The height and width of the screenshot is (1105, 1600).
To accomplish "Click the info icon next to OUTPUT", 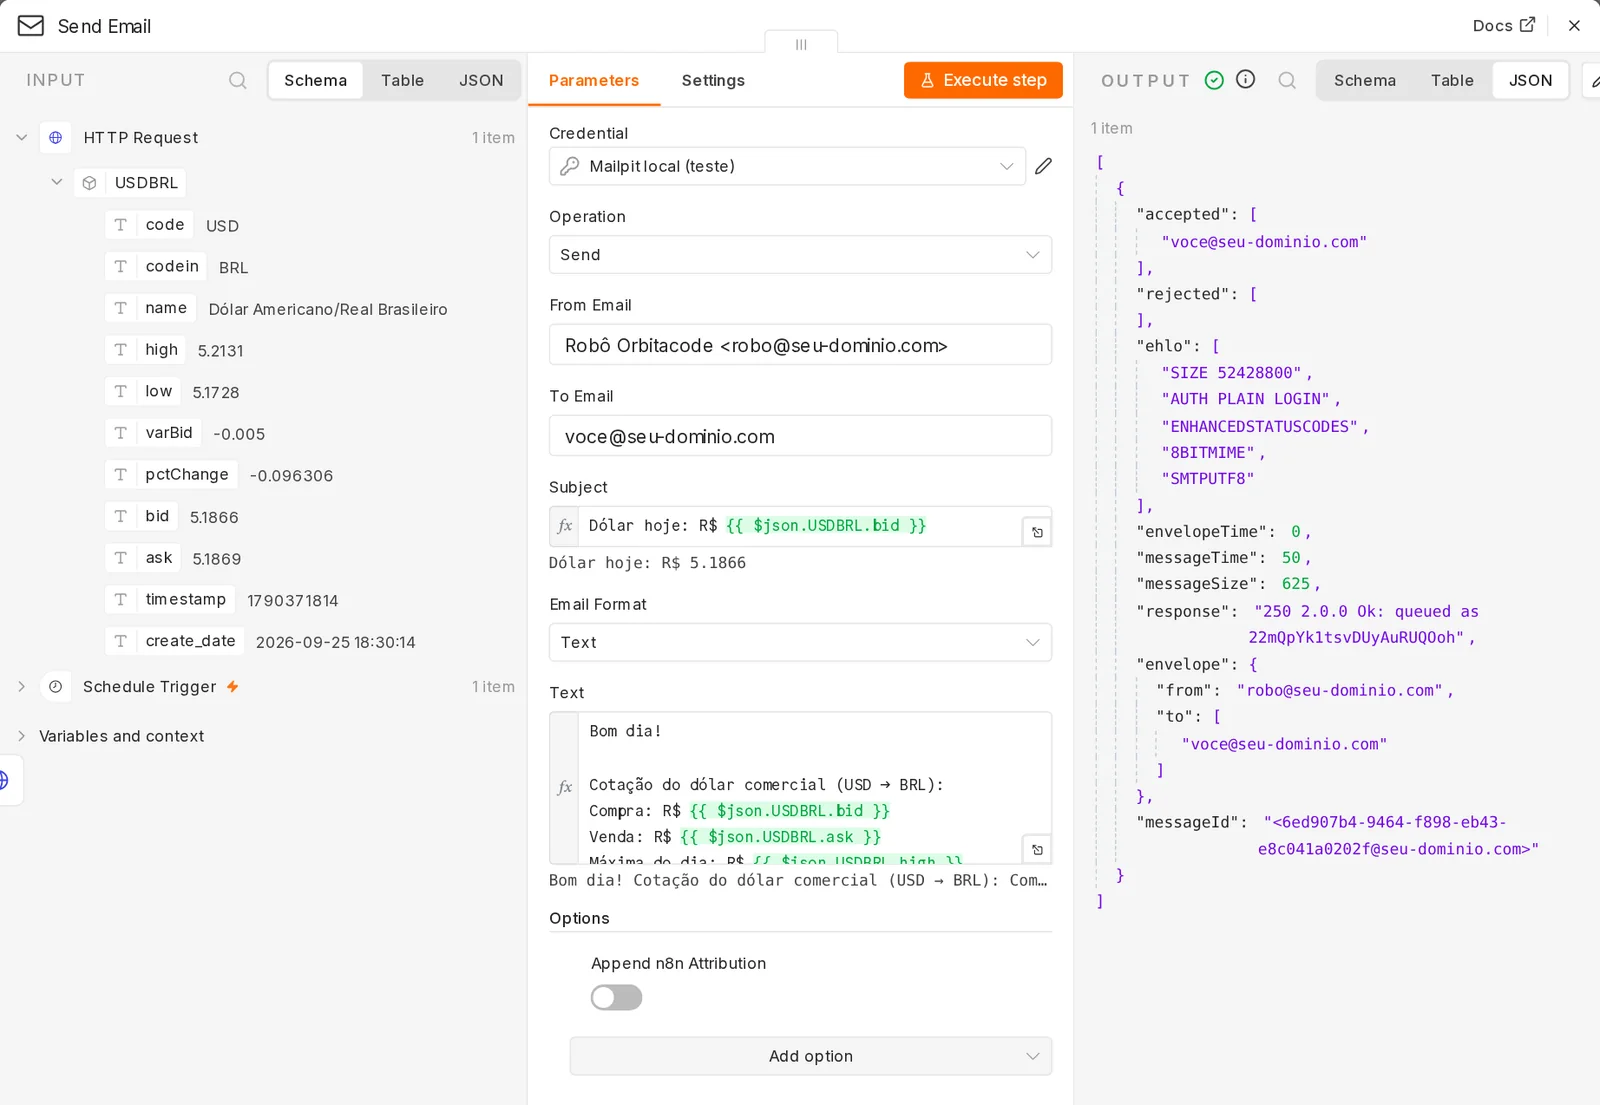I will 1245,79.
